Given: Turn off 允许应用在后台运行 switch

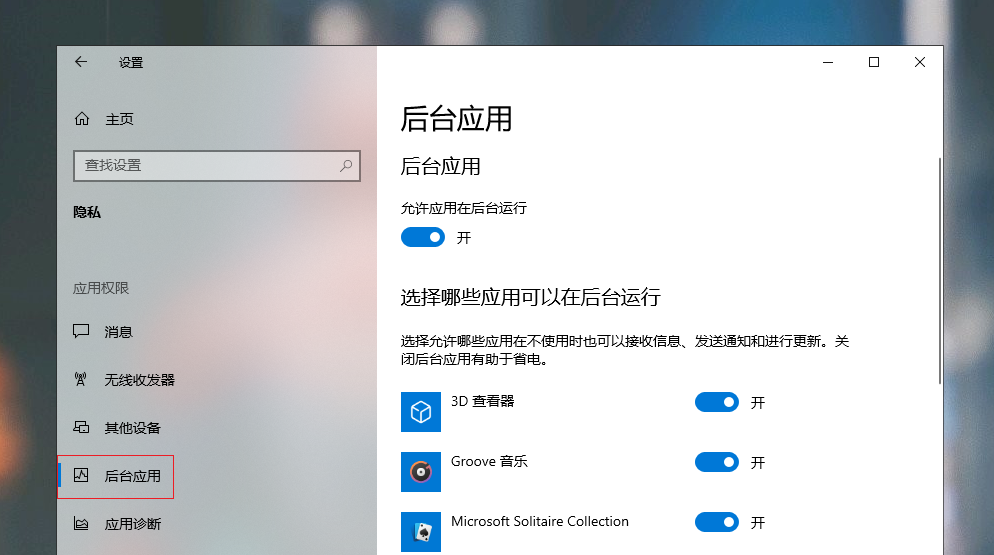Looking at the screenshot, I should [423, 237].
